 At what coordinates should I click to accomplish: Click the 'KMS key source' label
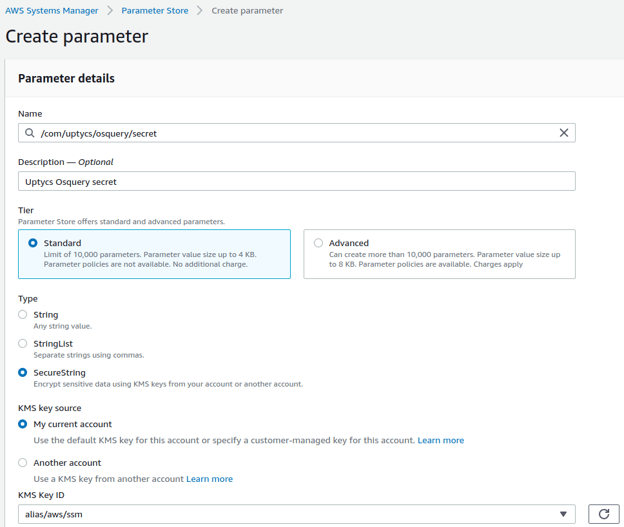[x=50, y=408]
